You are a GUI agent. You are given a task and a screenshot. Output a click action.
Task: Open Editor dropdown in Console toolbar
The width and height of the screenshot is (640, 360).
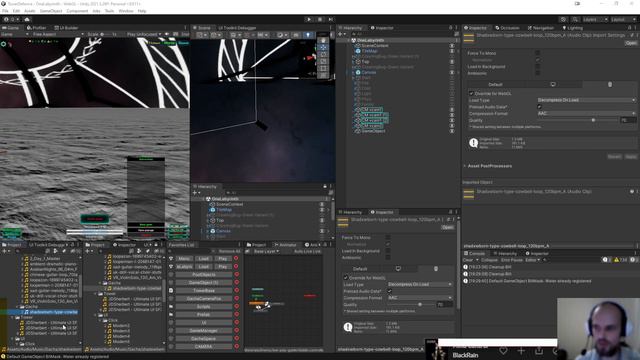(532, 260)
